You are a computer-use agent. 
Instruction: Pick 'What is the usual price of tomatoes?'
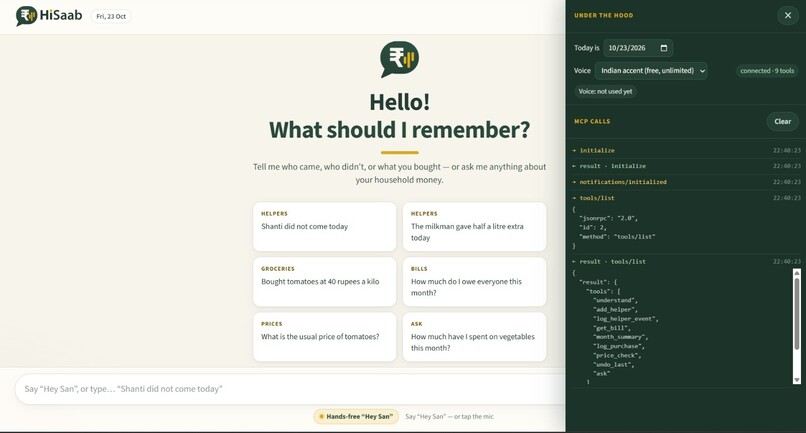pos(324,337)
